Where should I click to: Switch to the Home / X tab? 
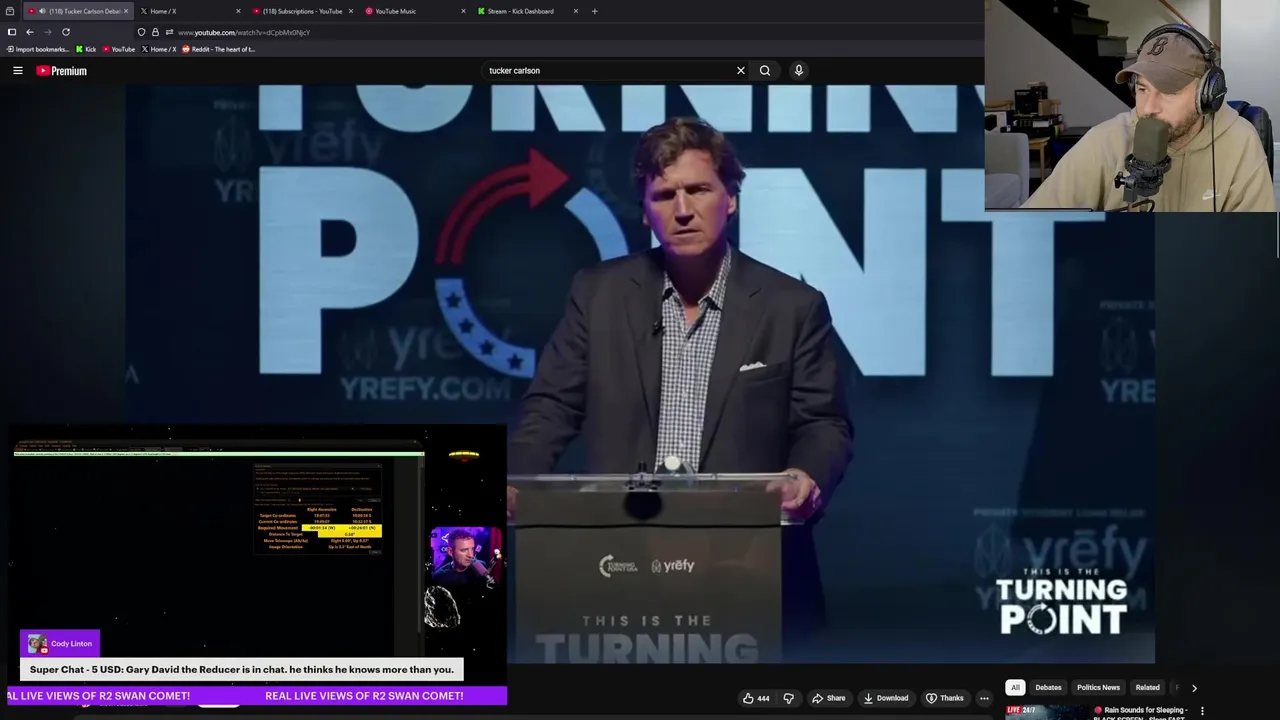pyautogui.click(x=189, y=11)
